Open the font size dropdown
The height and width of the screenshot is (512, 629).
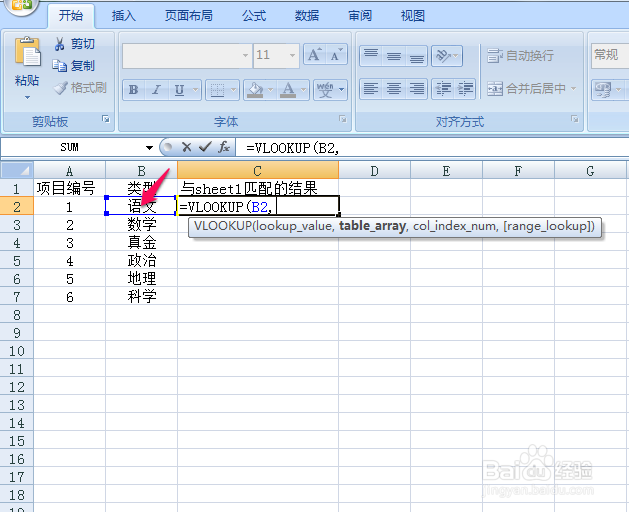tap(292, 55)
